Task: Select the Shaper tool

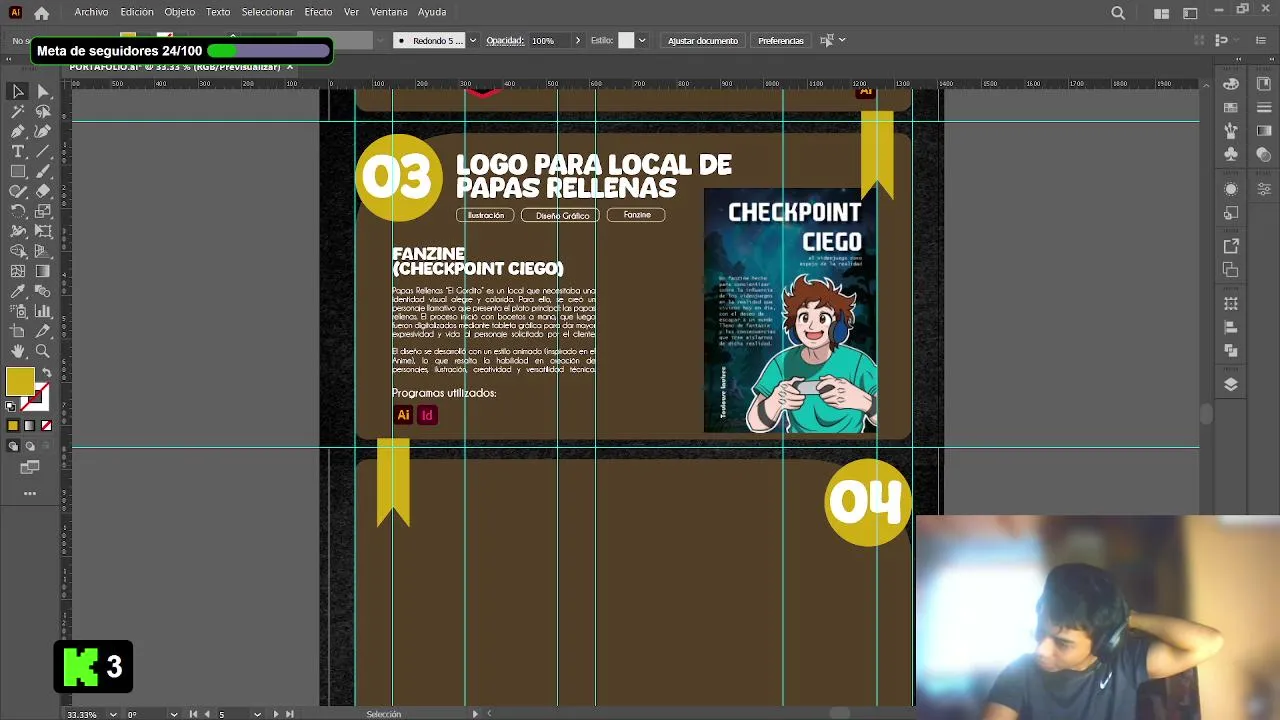Action: 18,191
